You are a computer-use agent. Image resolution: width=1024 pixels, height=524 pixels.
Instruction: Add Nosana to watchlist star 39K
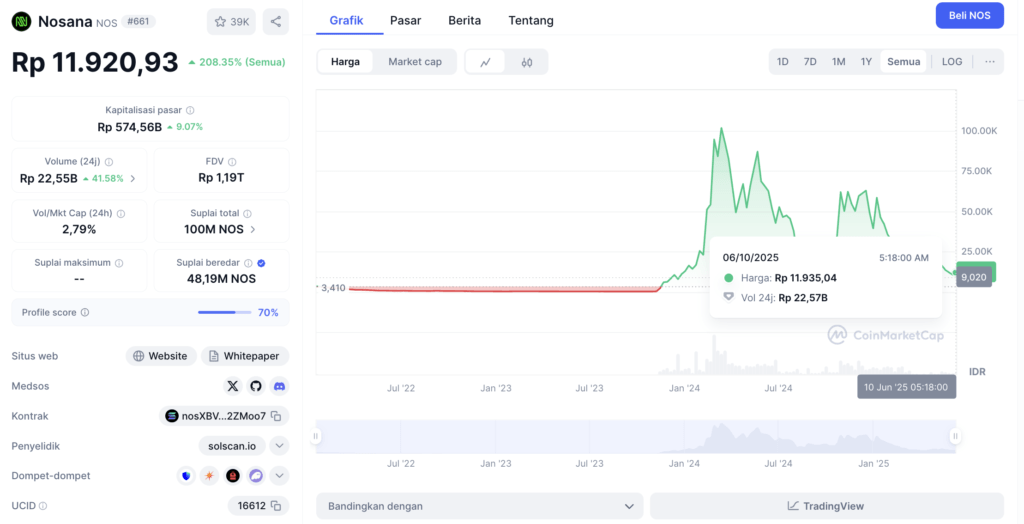coord(231,22)
